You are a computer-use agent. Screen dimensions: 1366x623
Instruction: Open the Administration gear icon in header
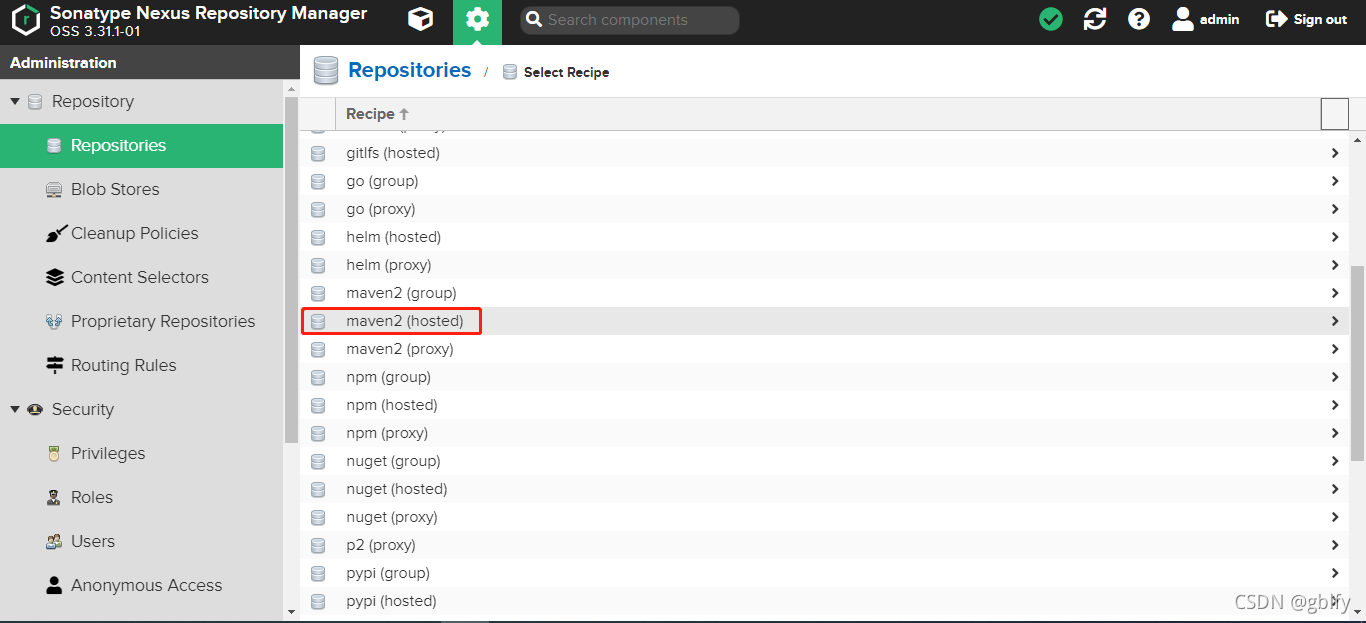(x=478, y=20)
